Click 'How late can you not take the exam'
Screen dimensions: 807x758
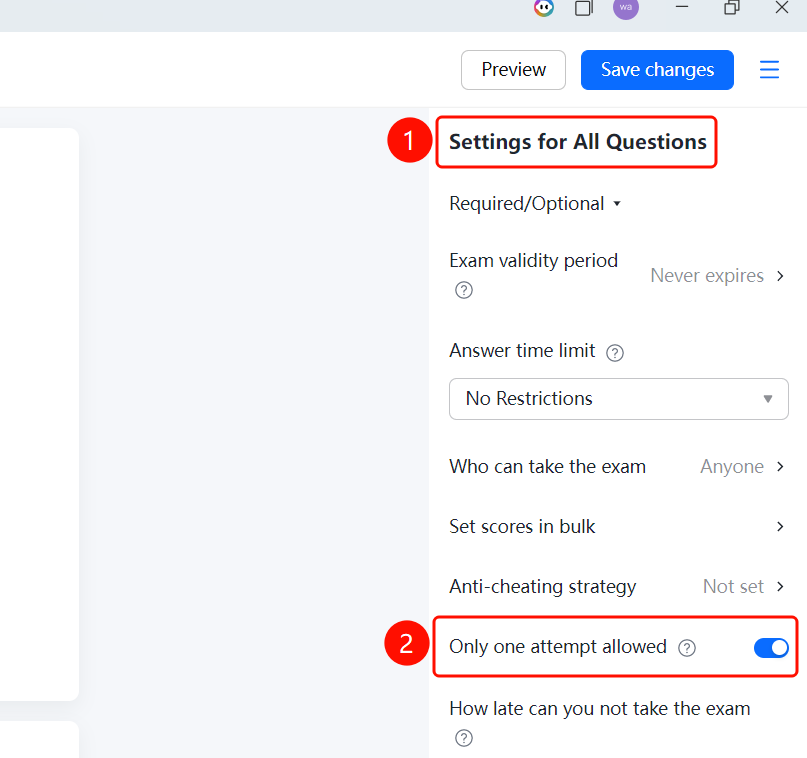(x=600, y=709)
